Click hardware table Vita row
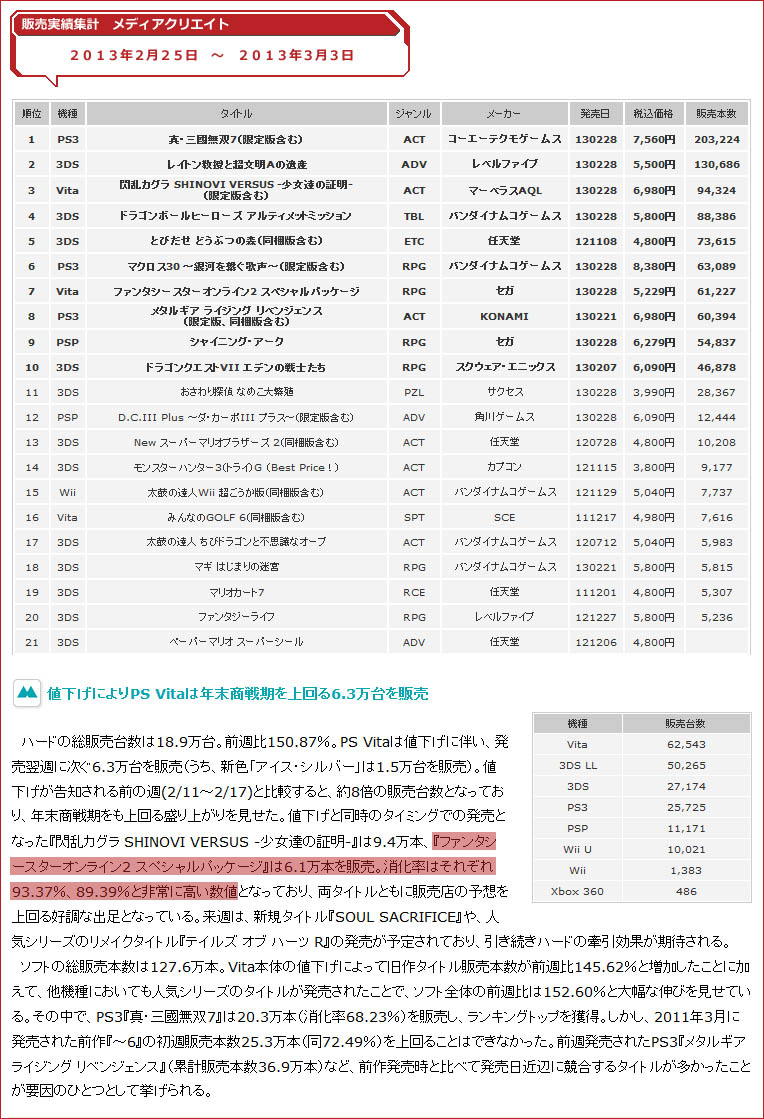The height and width of the screenshot is (1119, 764). pos(641,744)
